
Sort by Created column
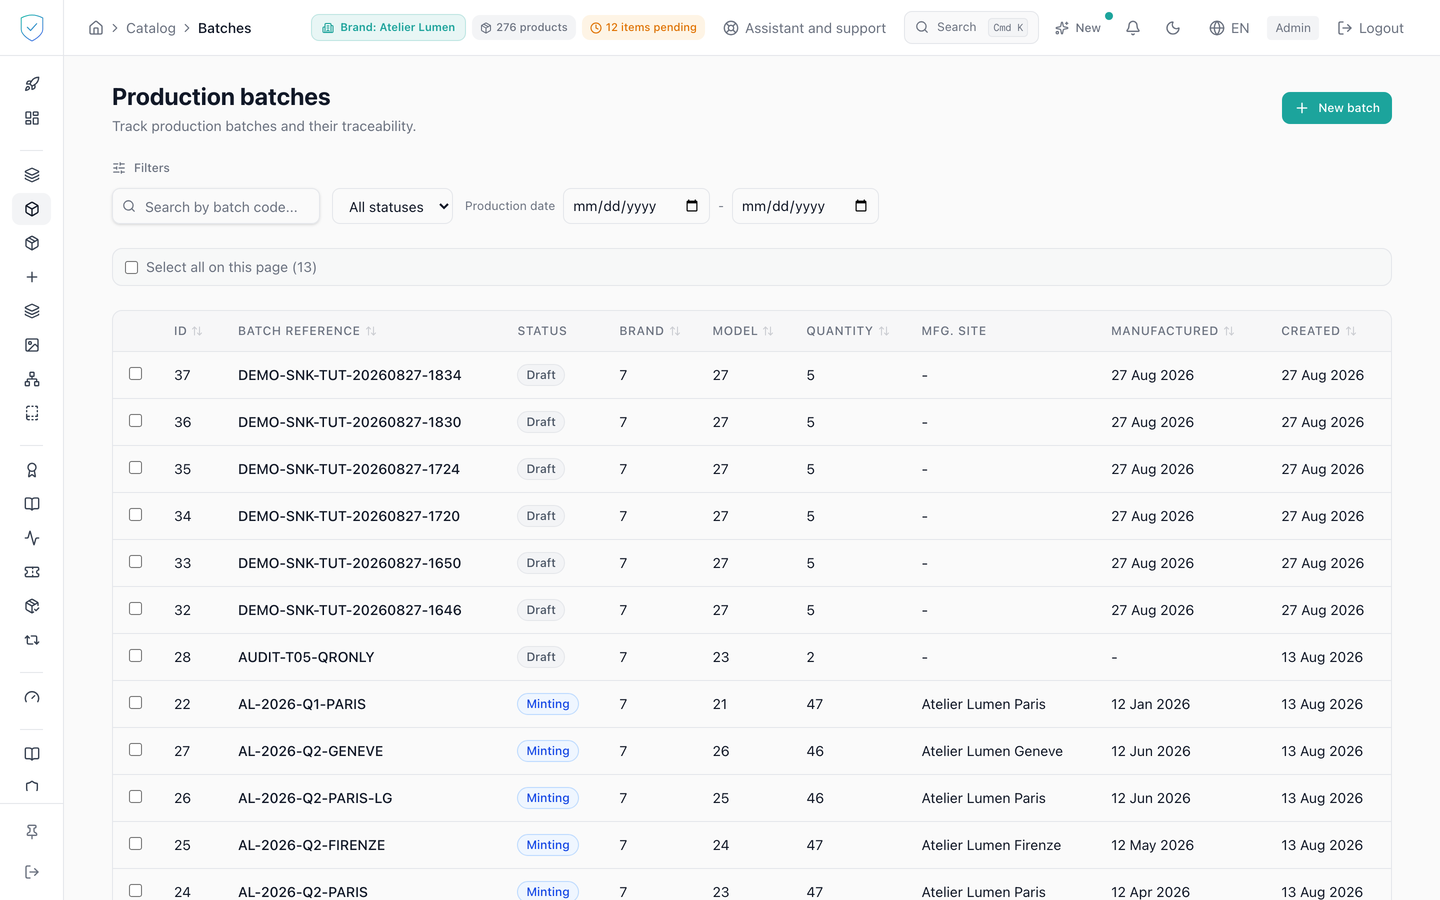point(1319,331)
